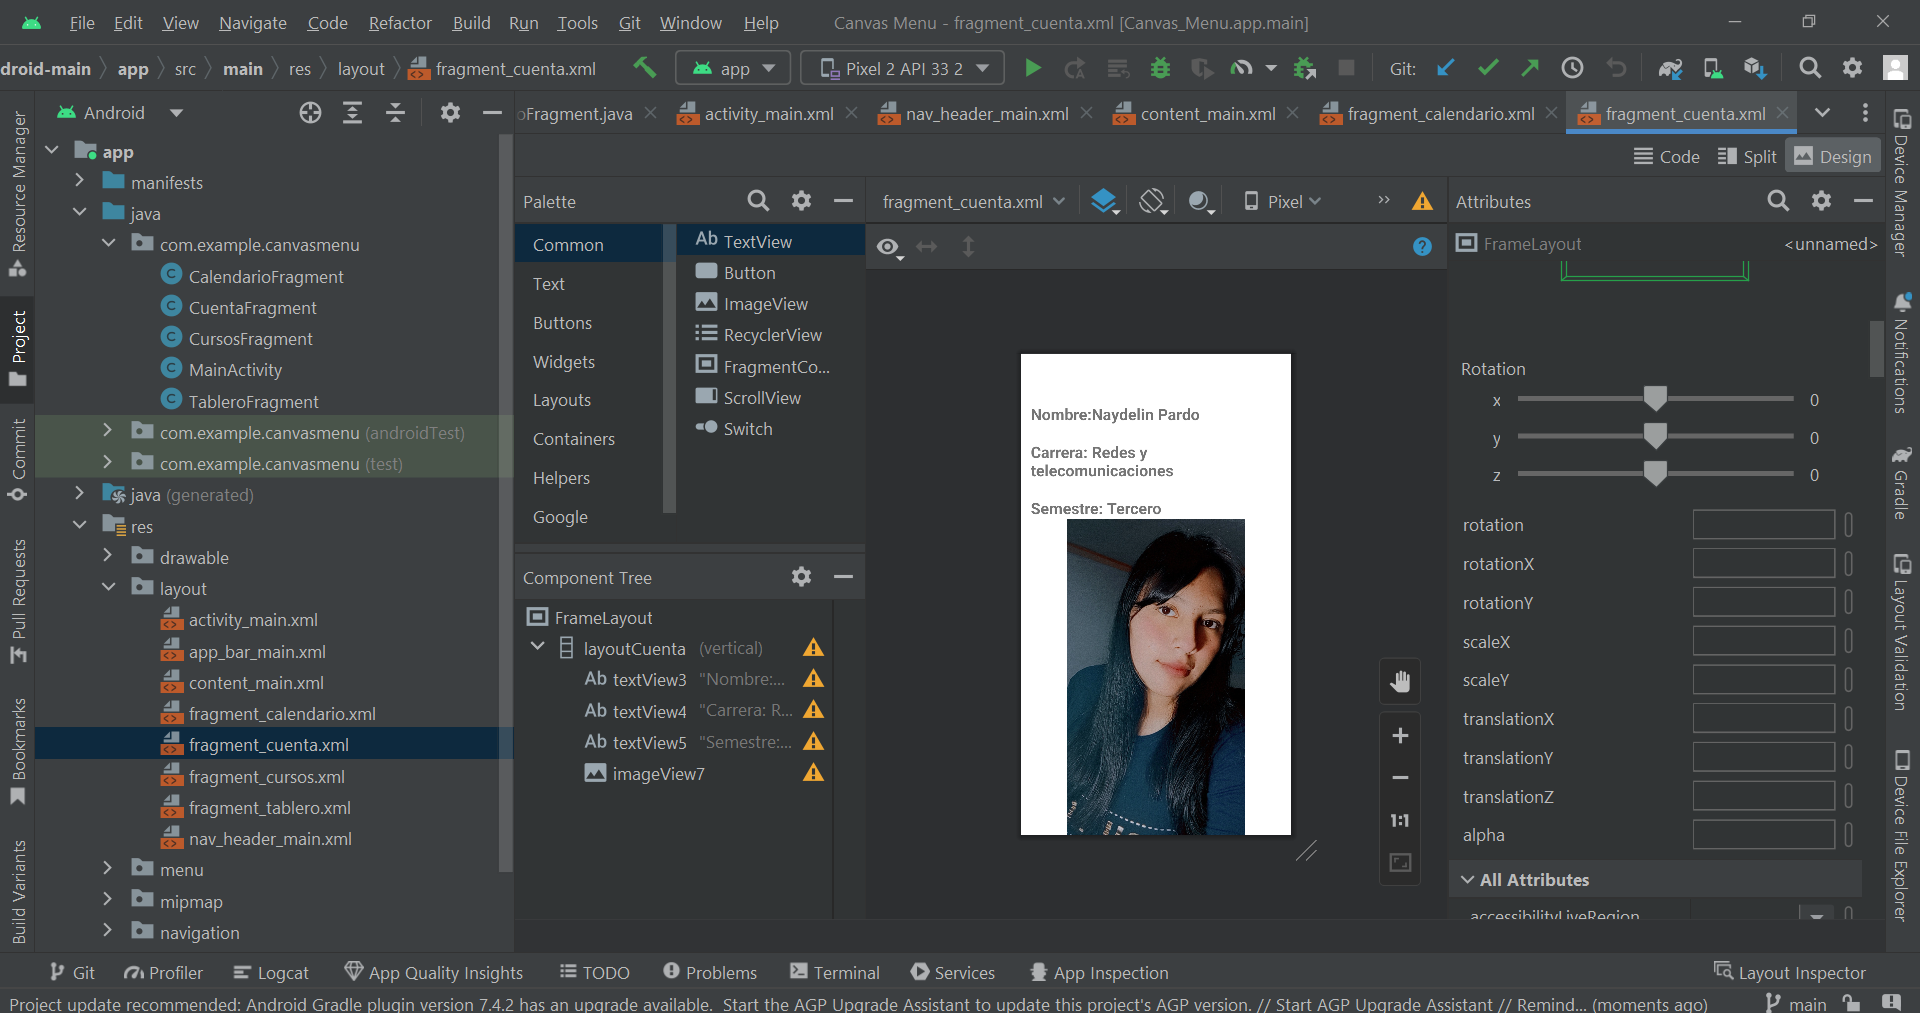The image size is (1920, 1013).
Task: Select the pan surface hand icon
Action: click(1399, 681)
